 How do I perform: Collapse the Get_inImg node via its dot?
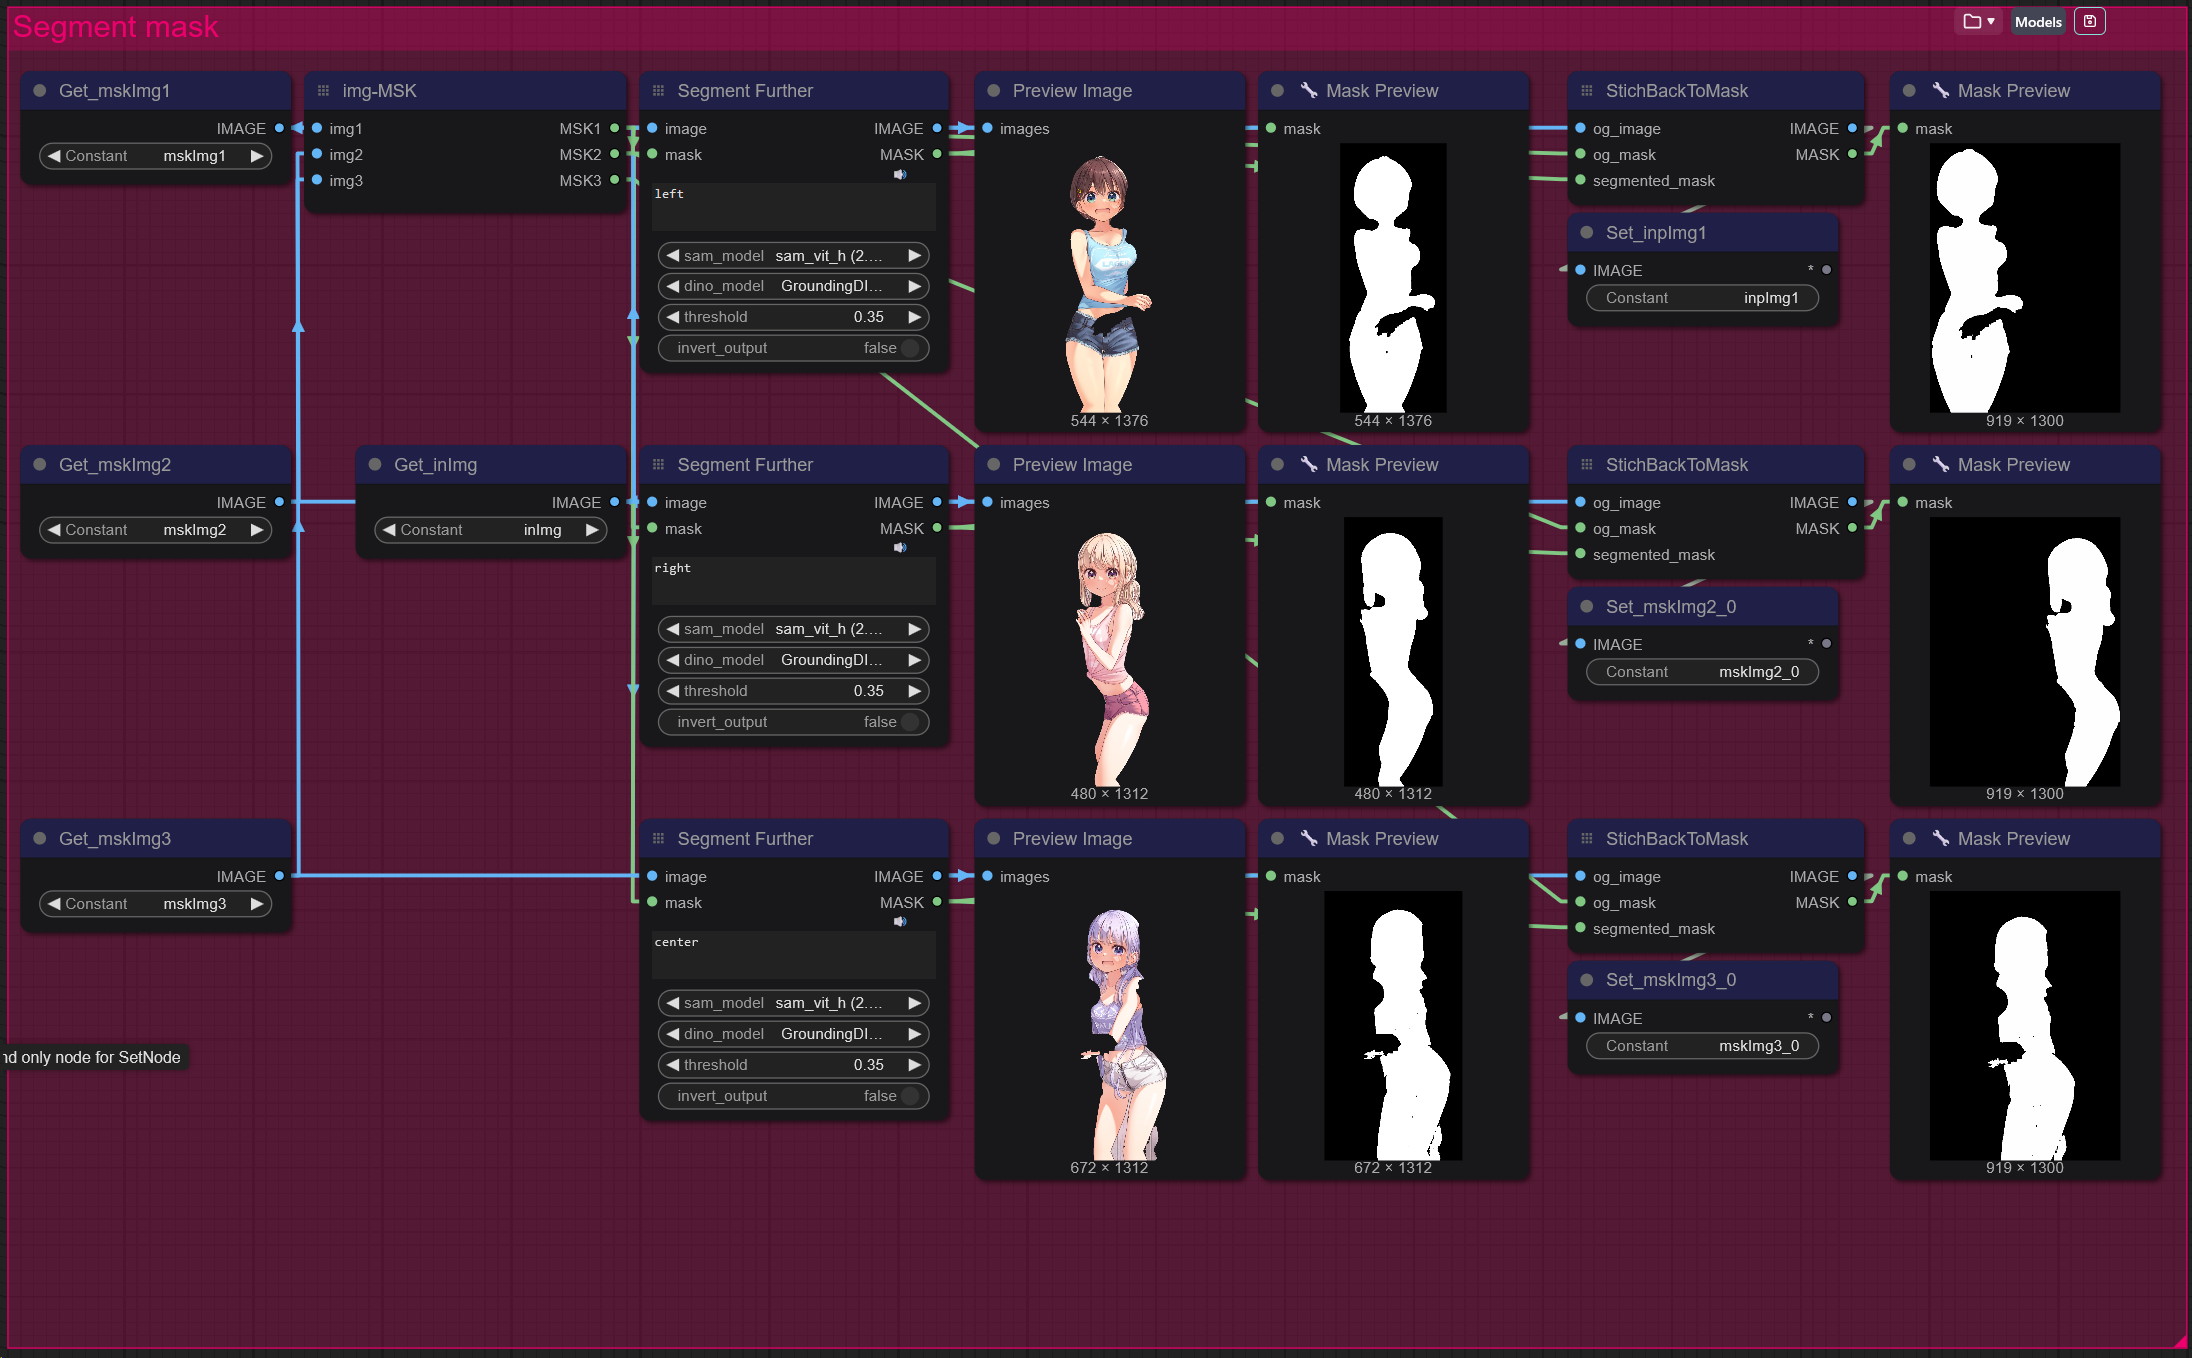(375, 465)
